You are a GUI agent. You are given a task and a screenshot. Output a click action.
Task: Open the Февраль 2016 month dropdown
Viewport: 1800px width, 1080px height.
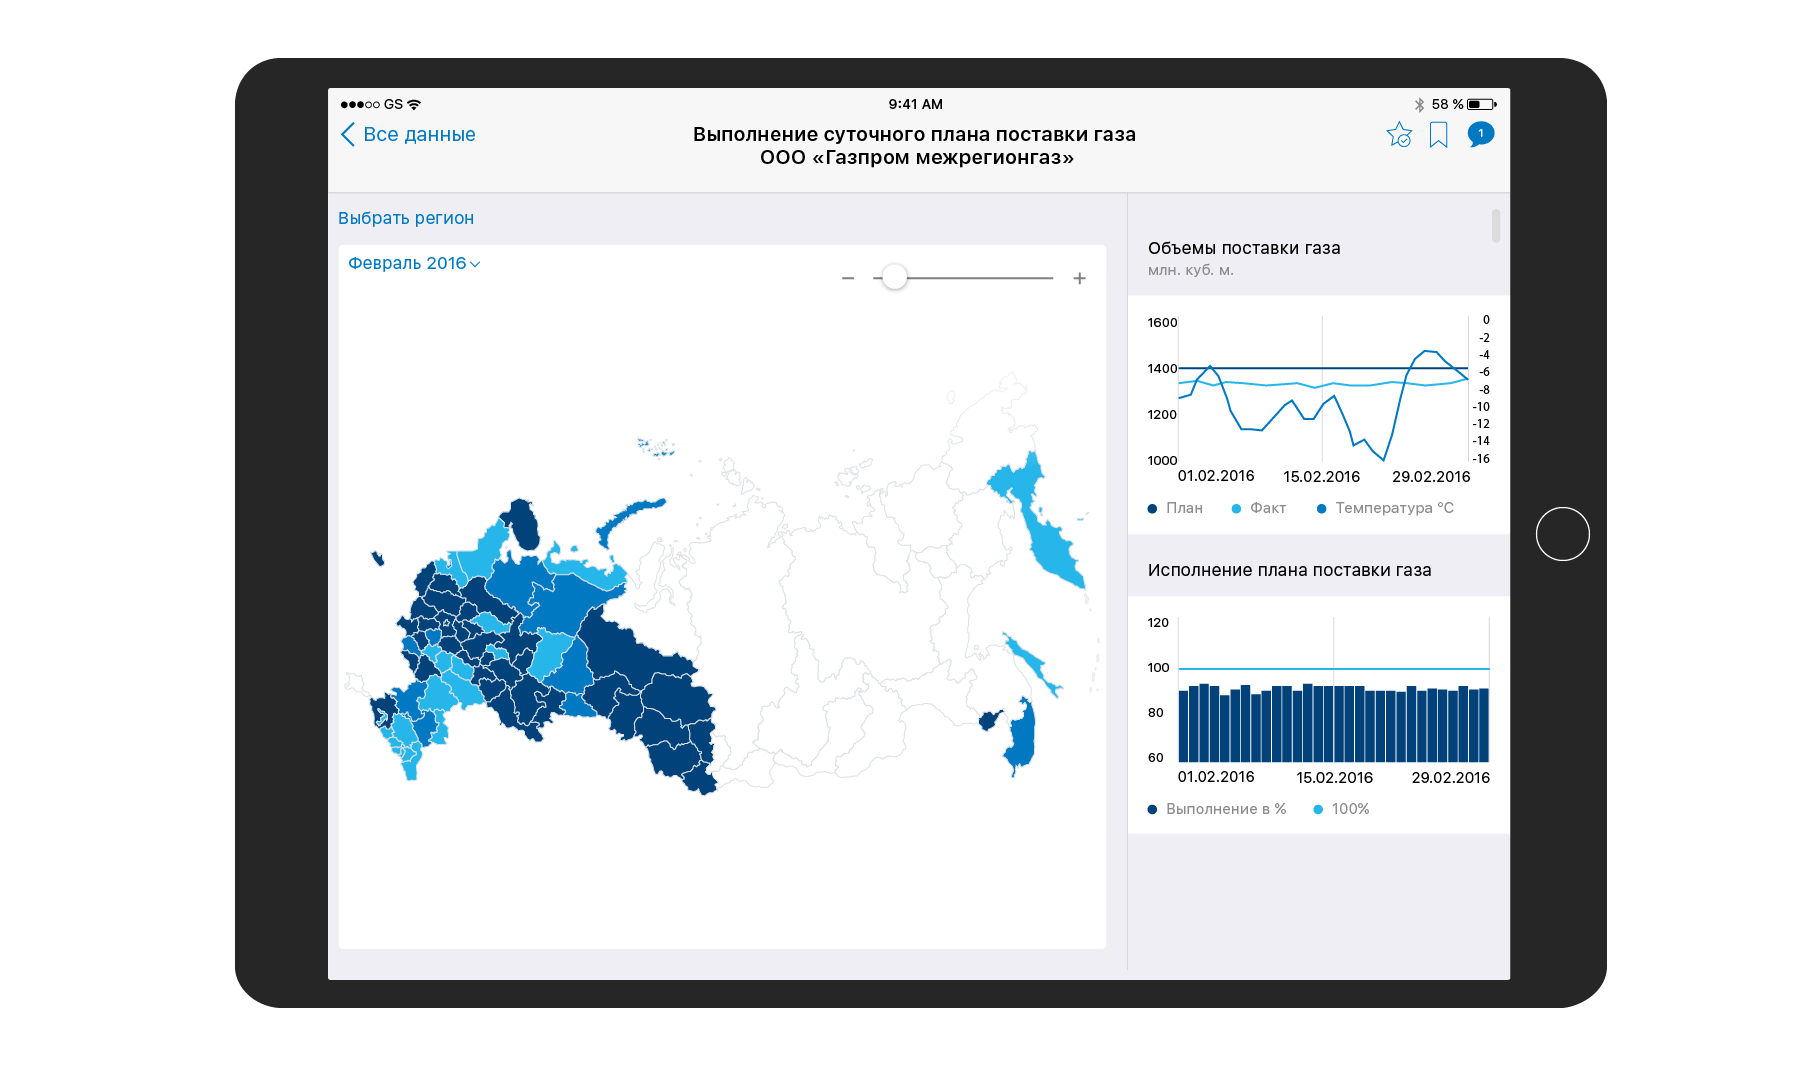(414, 263)
